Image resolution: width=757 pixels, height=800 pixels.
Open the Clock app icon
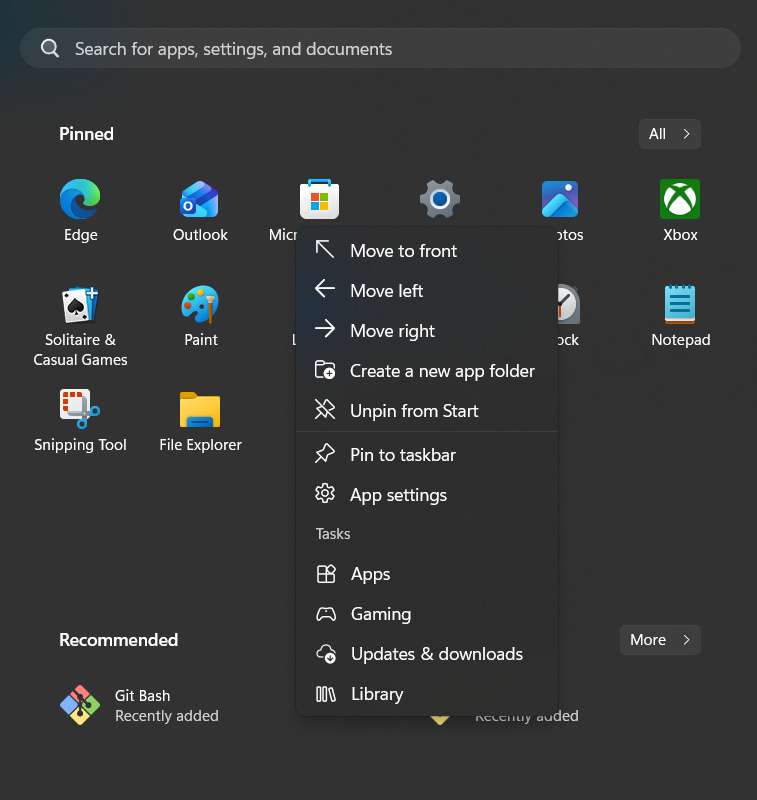569,305
